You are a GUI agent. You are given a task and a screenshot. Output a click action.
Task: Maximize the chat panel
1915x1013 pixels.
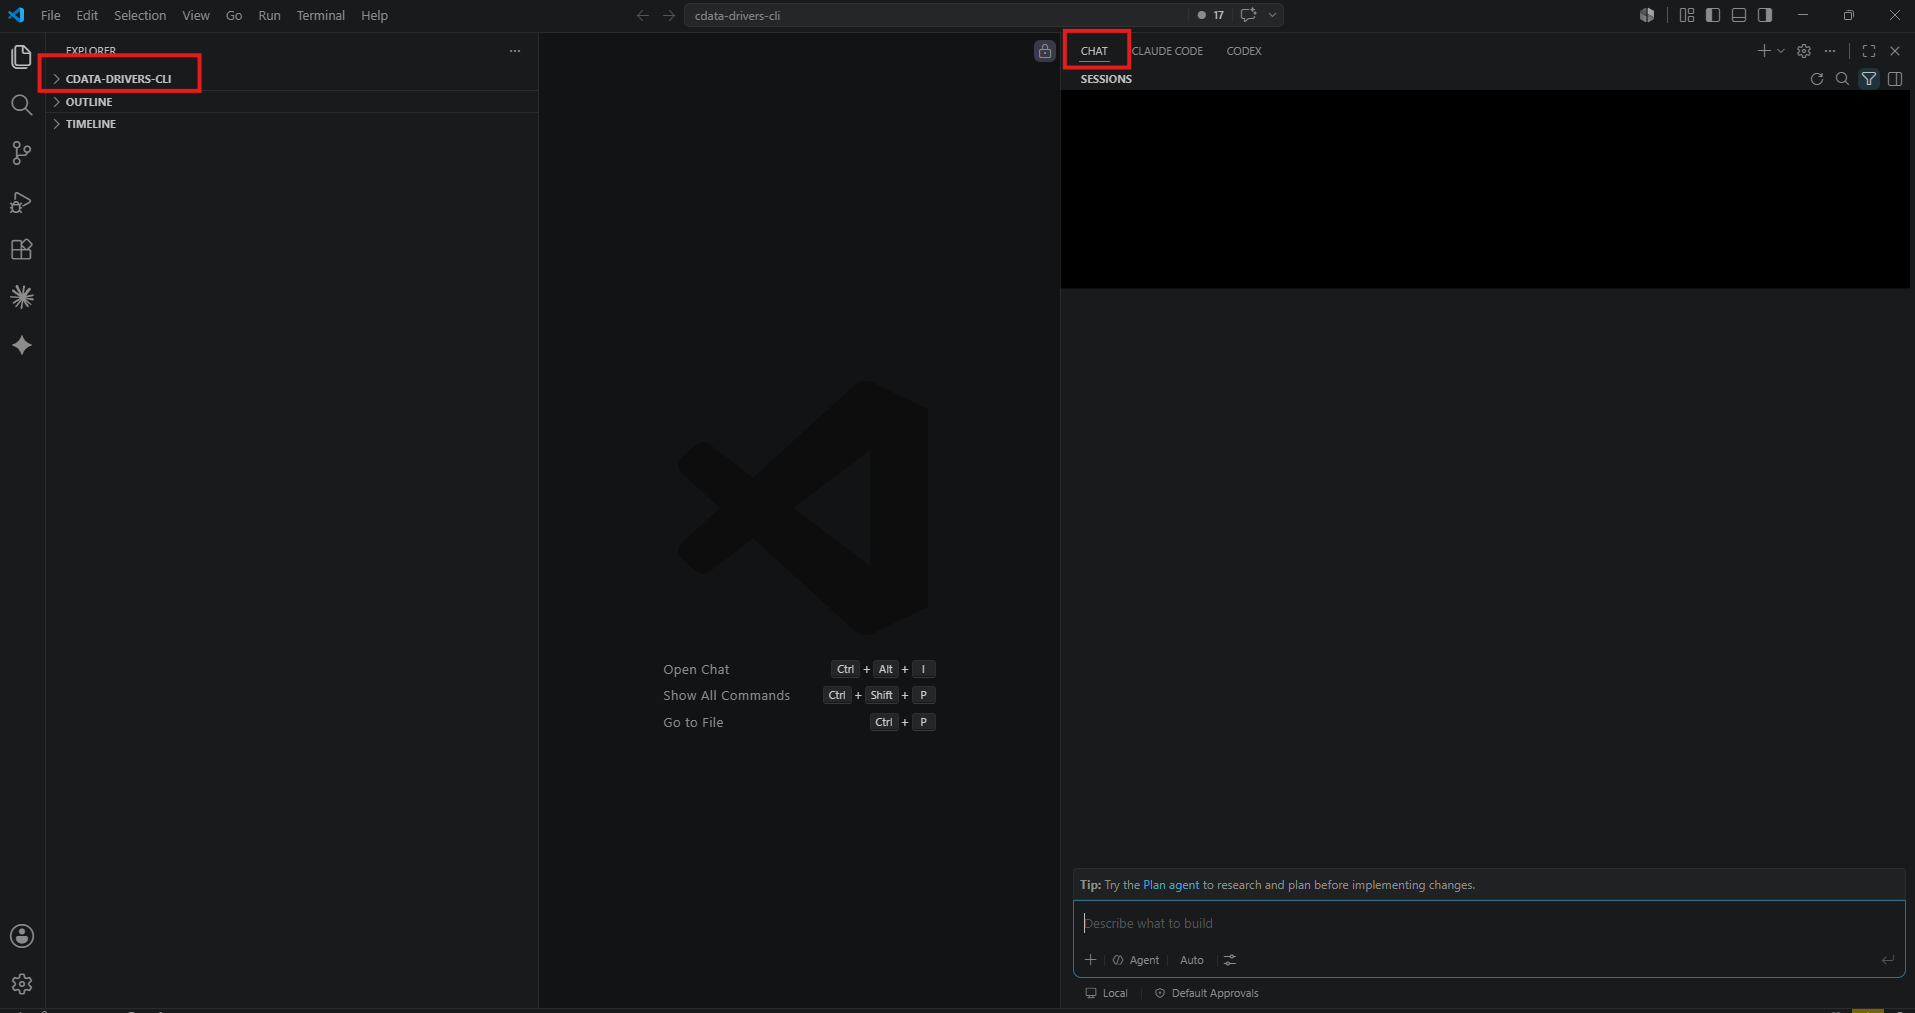click(x=1869, y=51)
